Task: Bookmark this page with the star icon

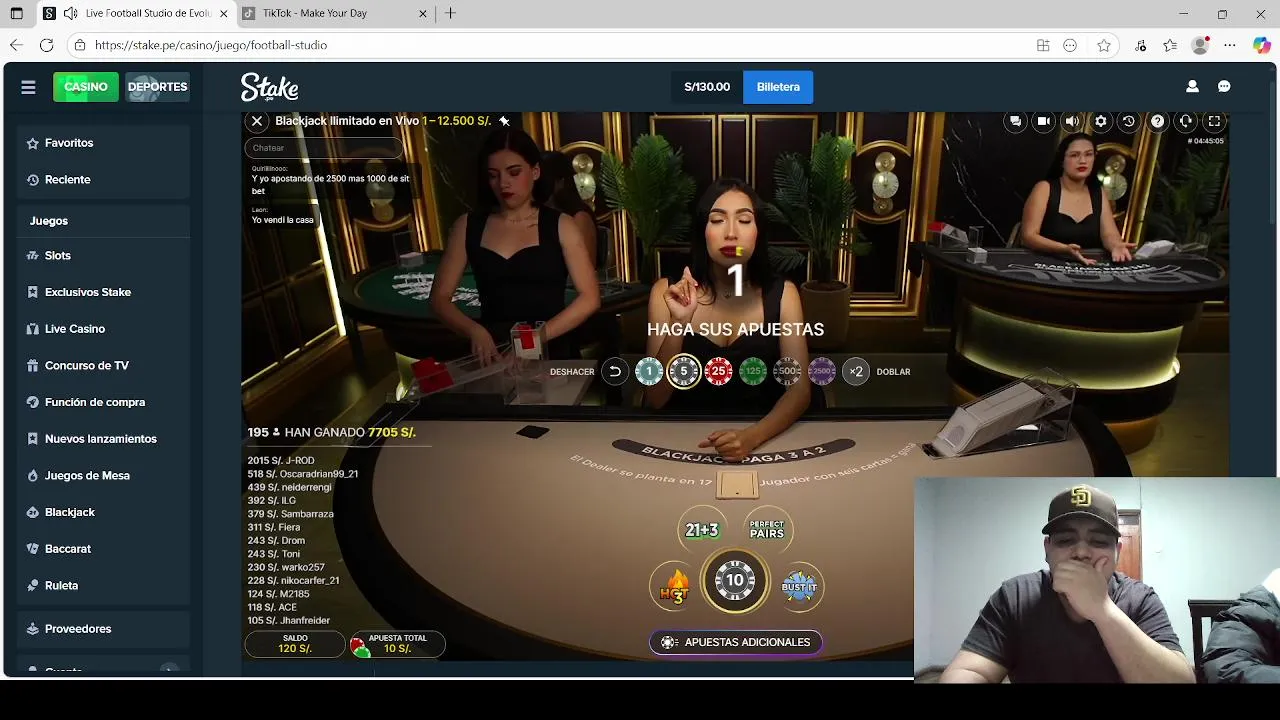Action: (x=1104, y=45)
